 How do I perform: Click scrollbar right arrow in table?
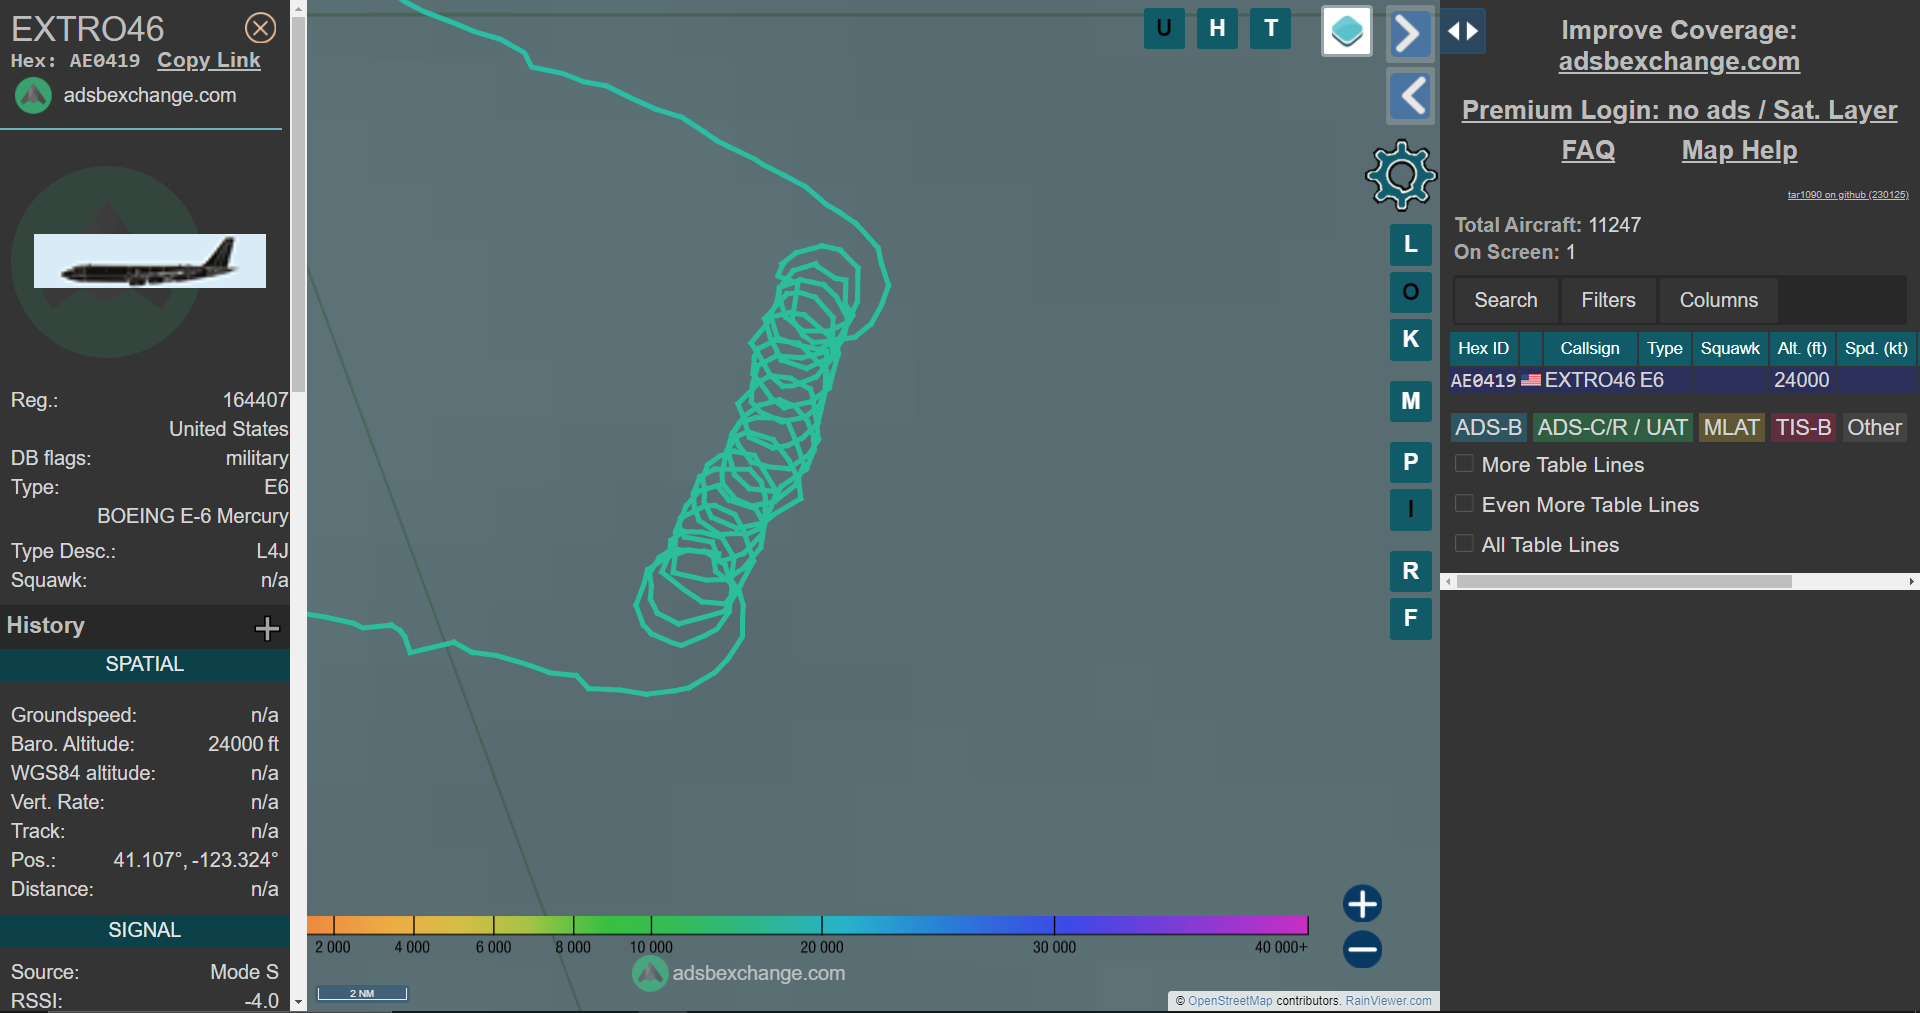(1911, 581)
